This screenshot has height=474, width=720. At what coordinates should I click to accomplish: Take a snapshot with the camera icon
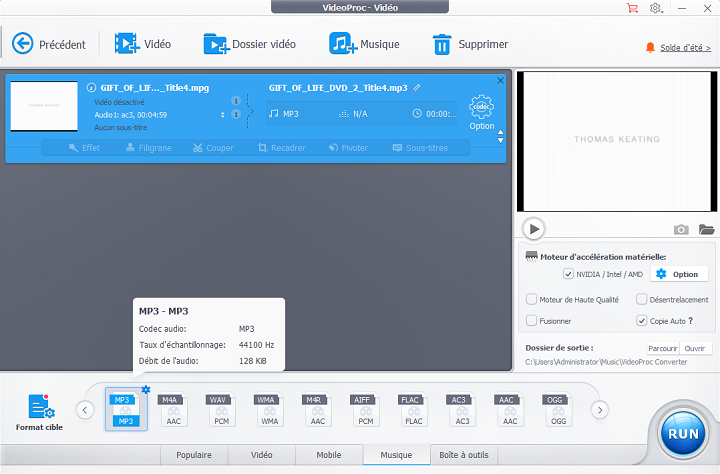pyautogui.click(x=681, y=229)
